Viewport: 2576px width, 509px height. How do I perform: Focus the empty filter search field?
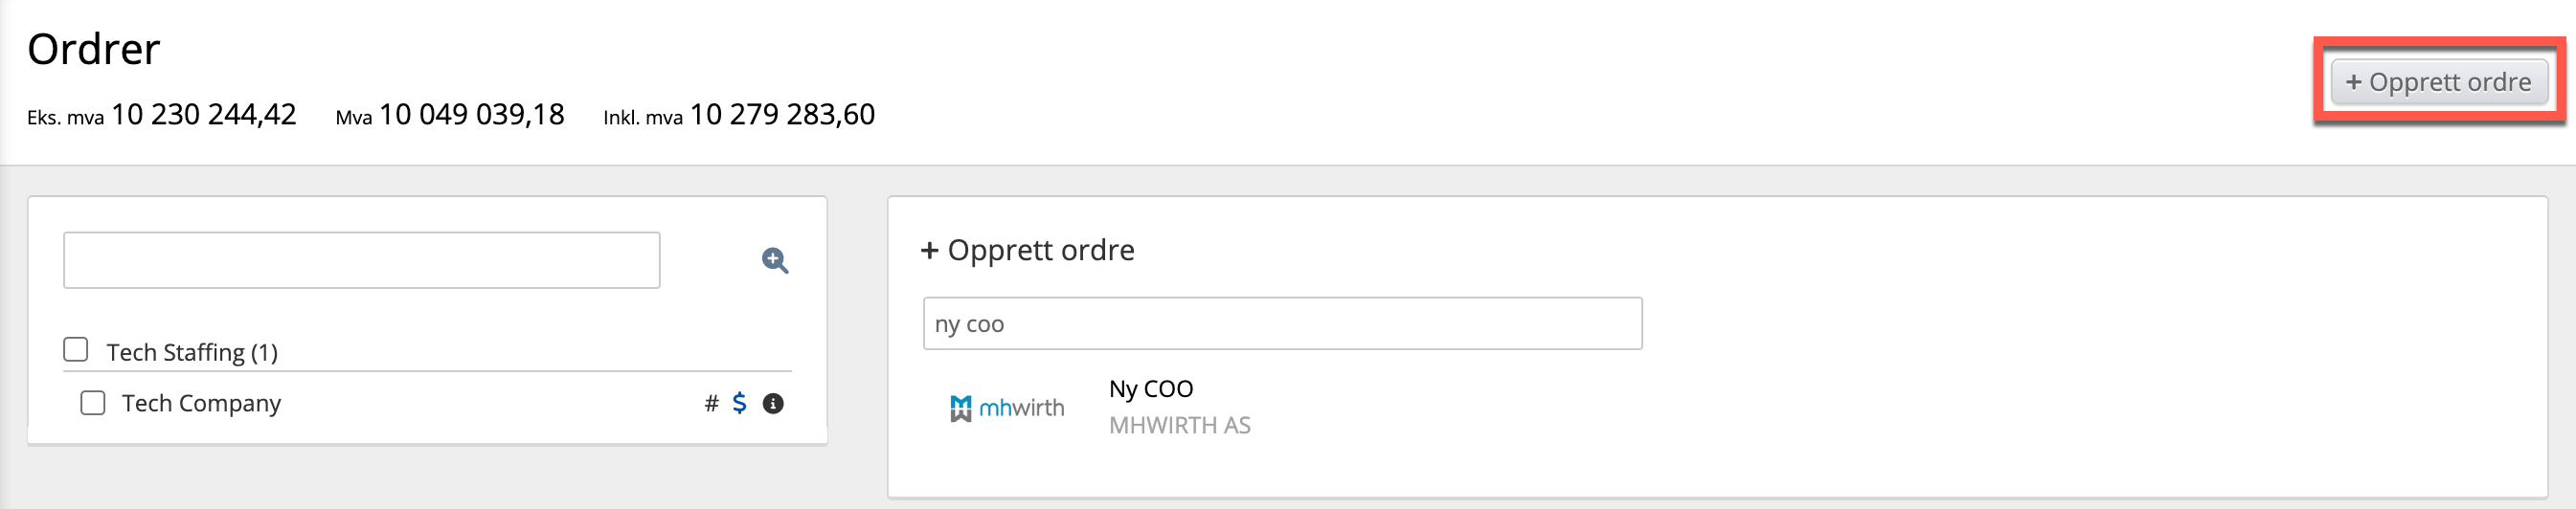click(x=361, y=261)
